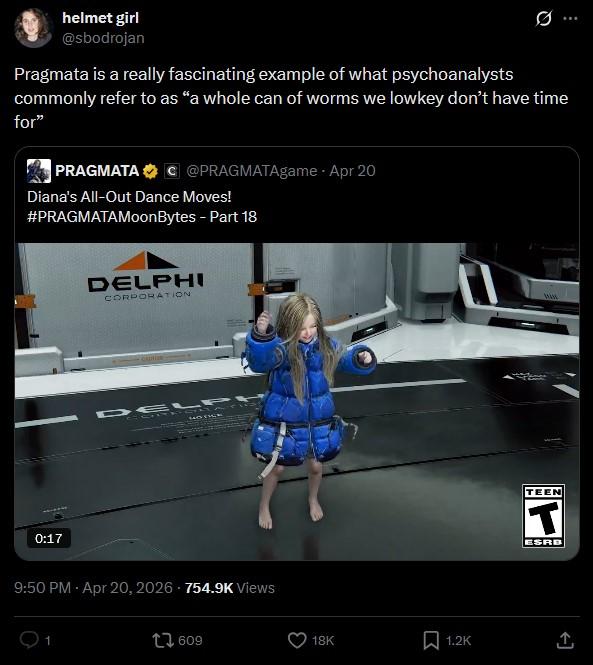Open the Grok slash-circle icon
593x665 pixels.
544,19
